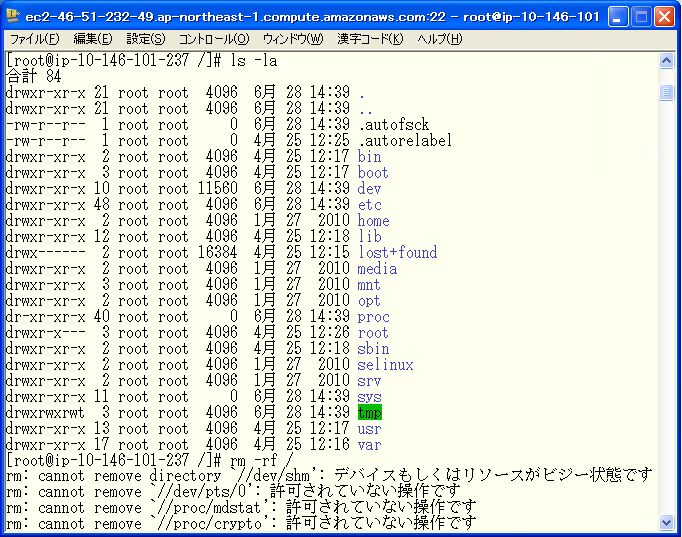
Task: Click the dev directory name
Action: click(x=370, y=189)
